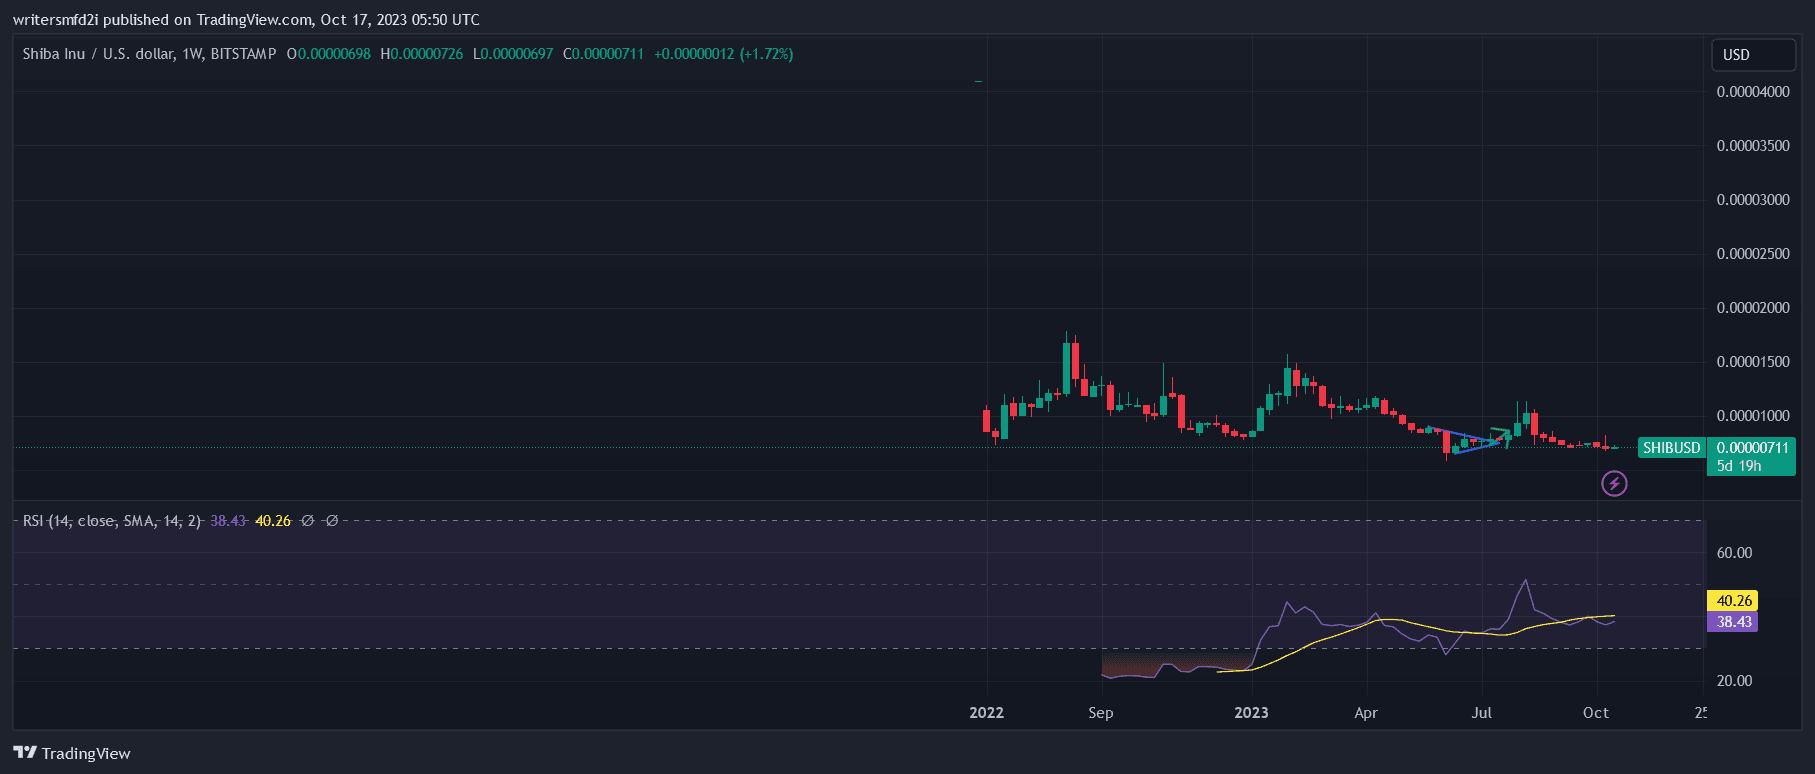Image resolution: width=1815 pixels, height=774 pixels.
Task: Click the first Ø symbol in RSI legend
Action: 308,521
